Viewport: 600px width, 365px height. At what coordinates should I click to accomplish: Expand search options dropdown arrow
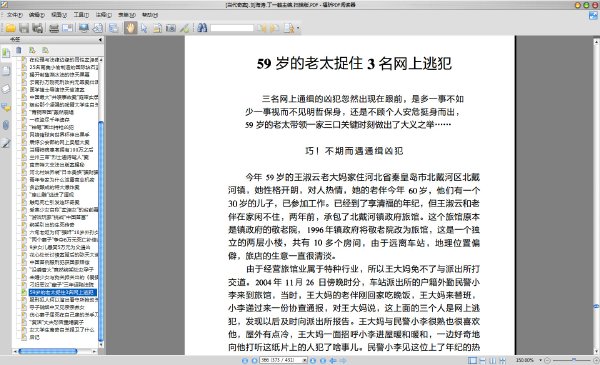[x=298, y=28]
